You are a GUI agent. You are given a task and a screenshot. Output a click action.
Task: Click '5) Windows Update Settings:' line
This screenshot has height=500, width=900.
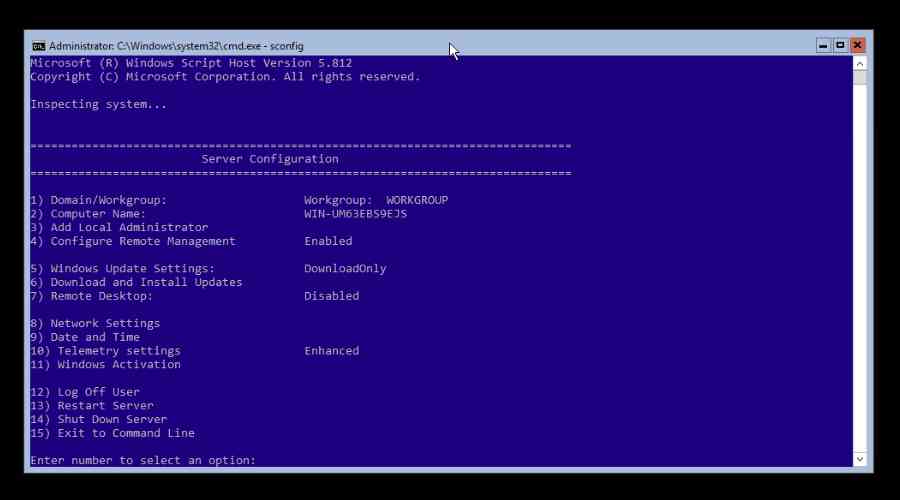123,269
